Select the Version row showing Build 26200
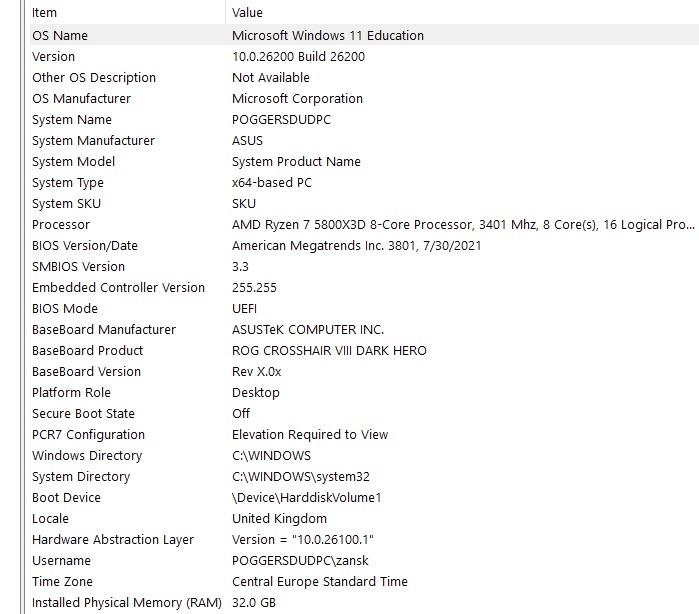The width and height of the screenshot is (699, 614). [54, 56]
